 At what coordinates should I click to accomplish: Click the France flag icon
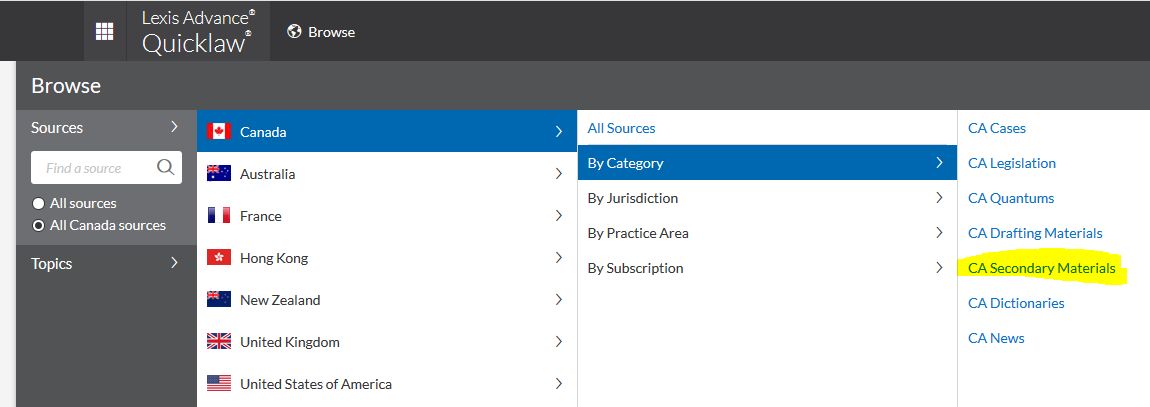click(x=219, y=216)
